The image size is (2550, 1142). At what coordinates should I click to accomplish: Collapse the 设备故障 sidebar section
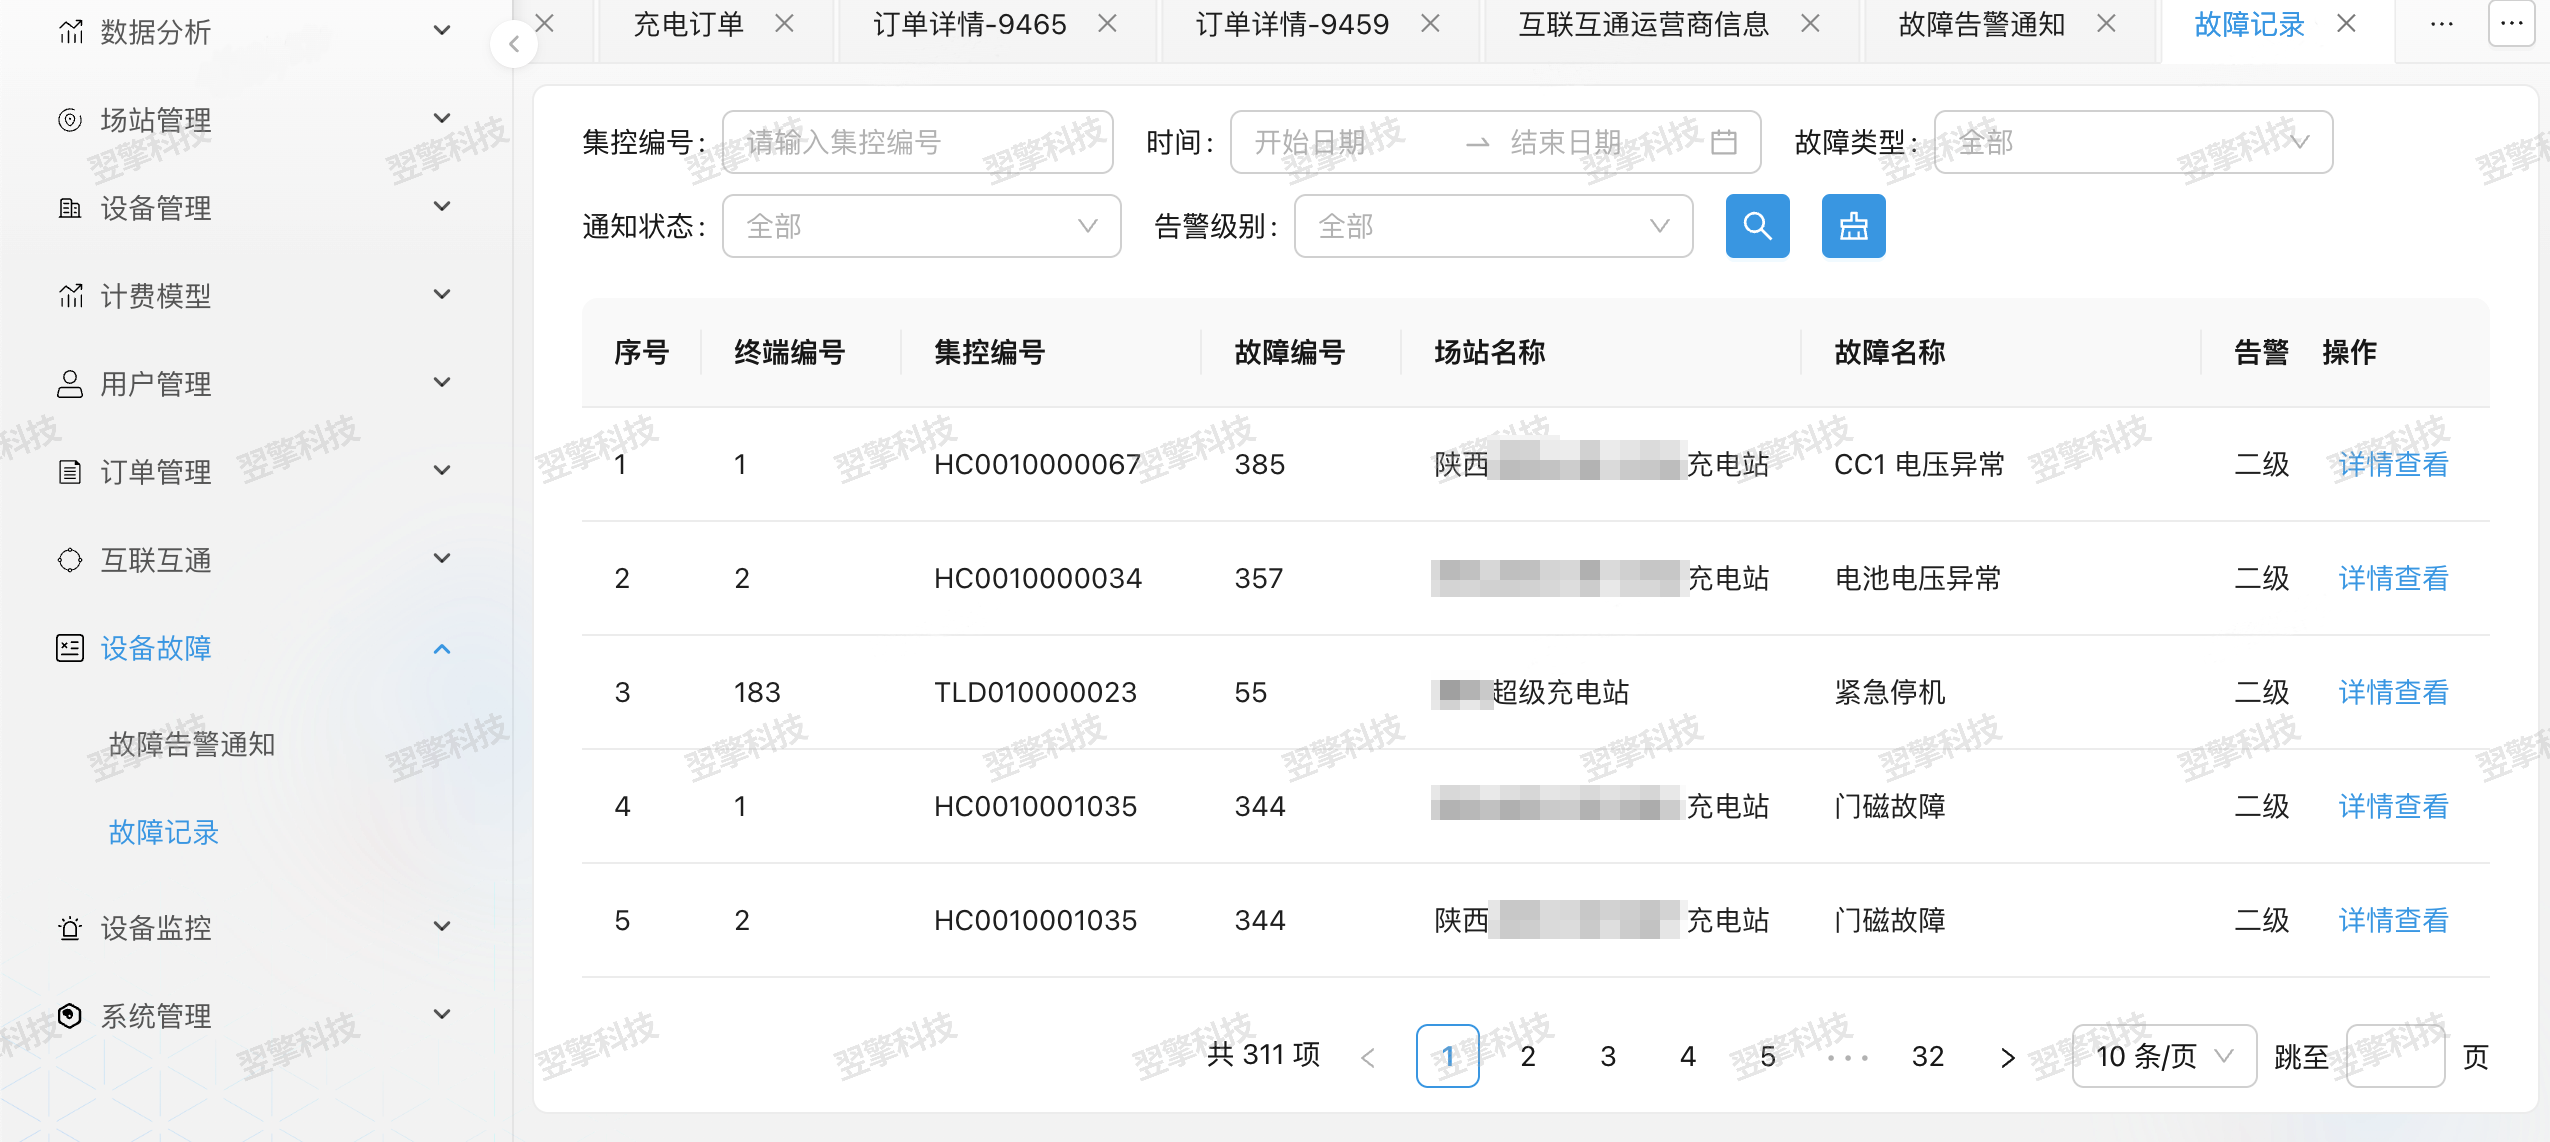440,649
